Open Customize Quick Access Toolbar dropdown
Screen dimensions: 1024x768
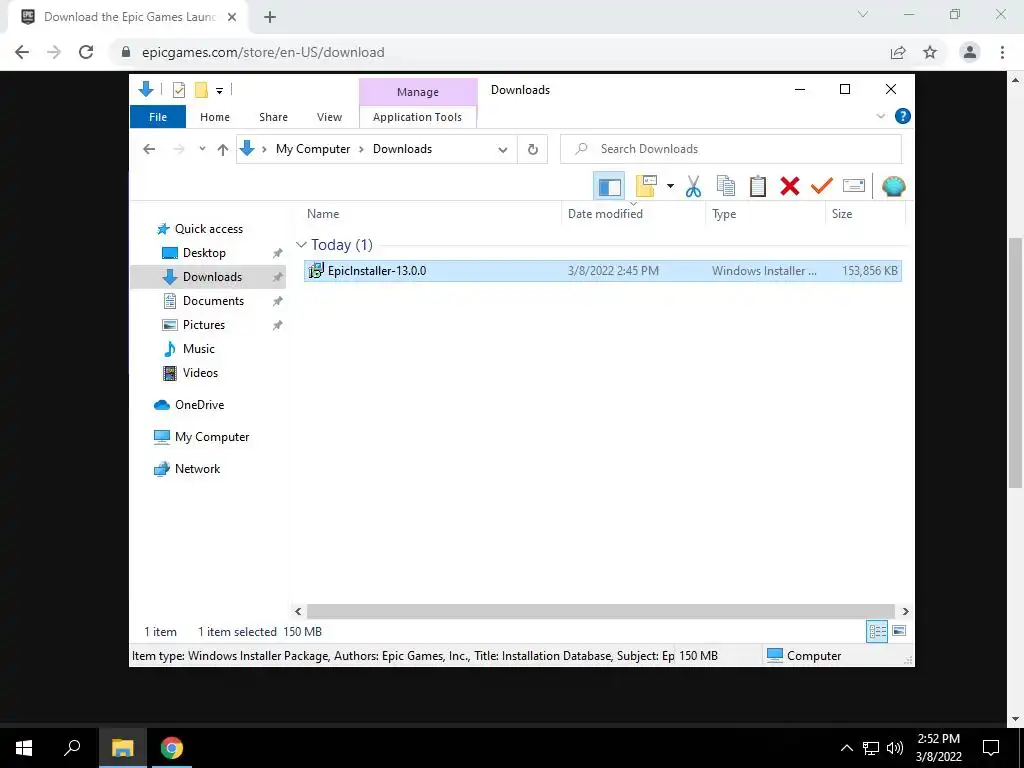[219, 91]
